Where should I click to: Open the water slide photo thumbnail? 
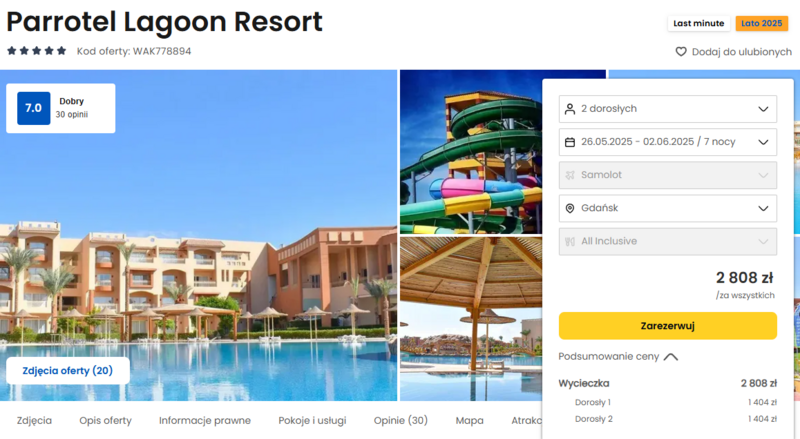470,152
